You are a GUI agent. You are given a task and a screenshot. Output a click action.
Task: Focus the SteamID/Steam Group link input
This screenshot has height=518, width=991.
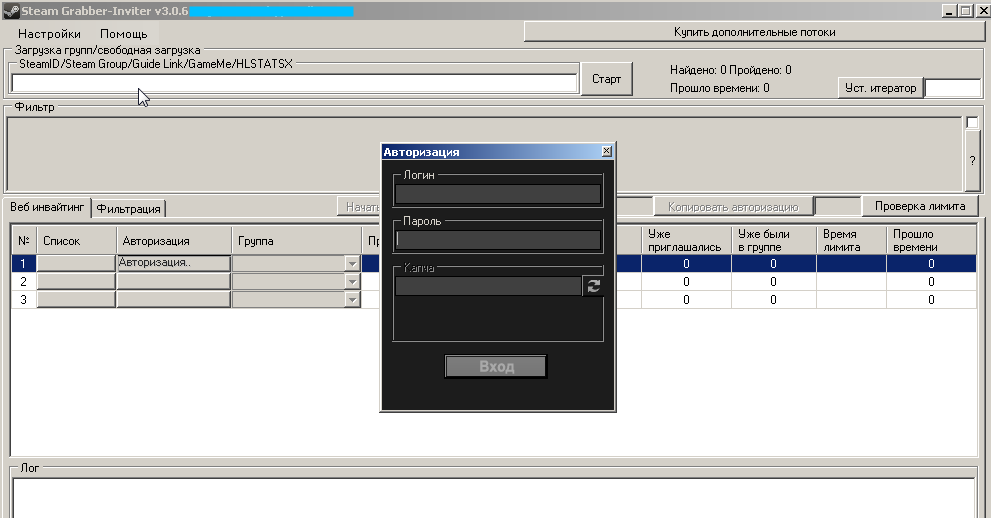pyautogui.click(x=294, y=83)
